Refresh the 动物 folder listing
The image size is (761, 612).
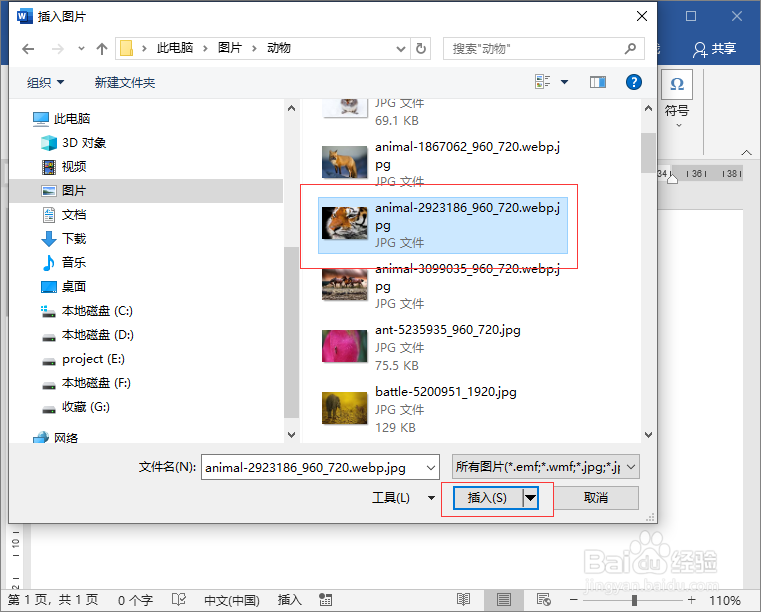click(x=421, y=49)
